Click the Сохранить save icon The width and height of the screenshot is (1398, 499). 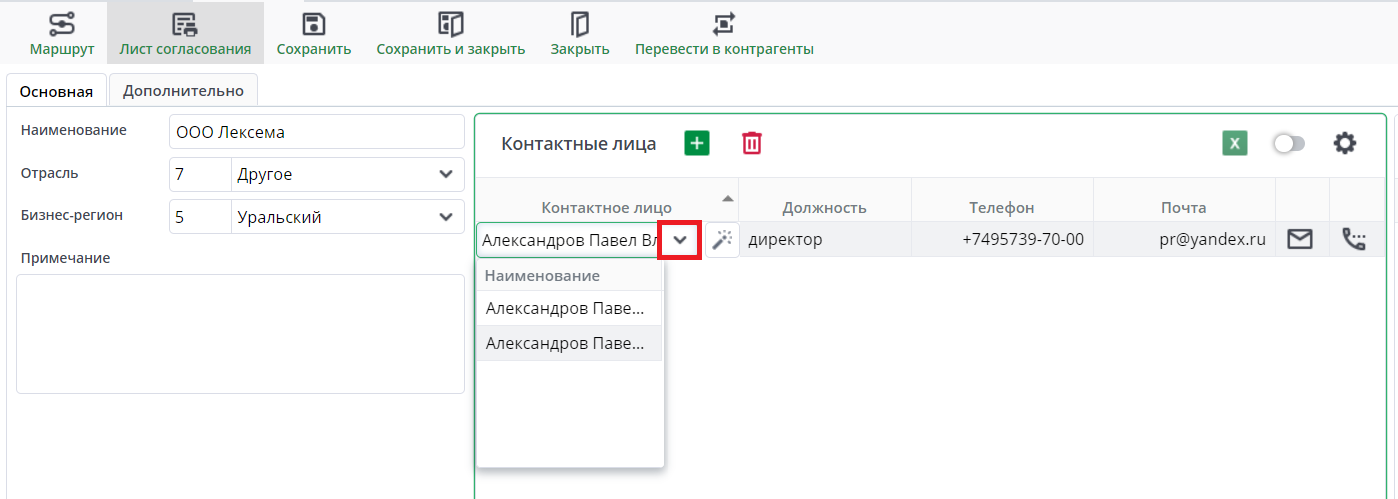[x=314, y=25]
